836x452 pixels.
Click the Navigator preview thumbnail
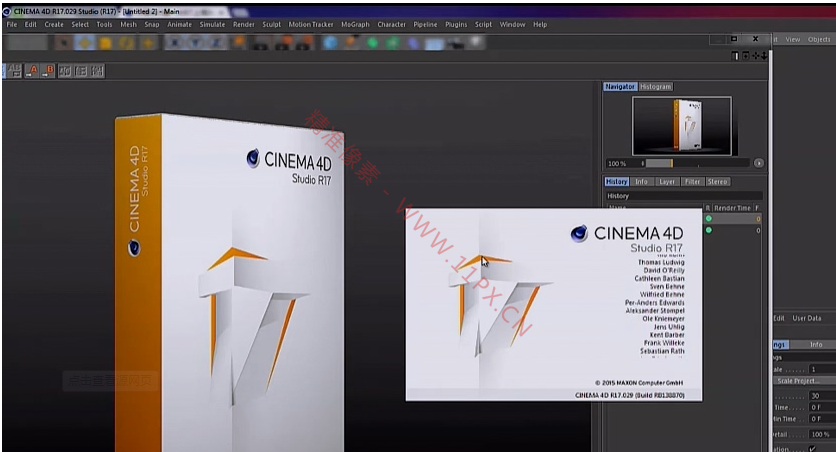pos(682,126)
